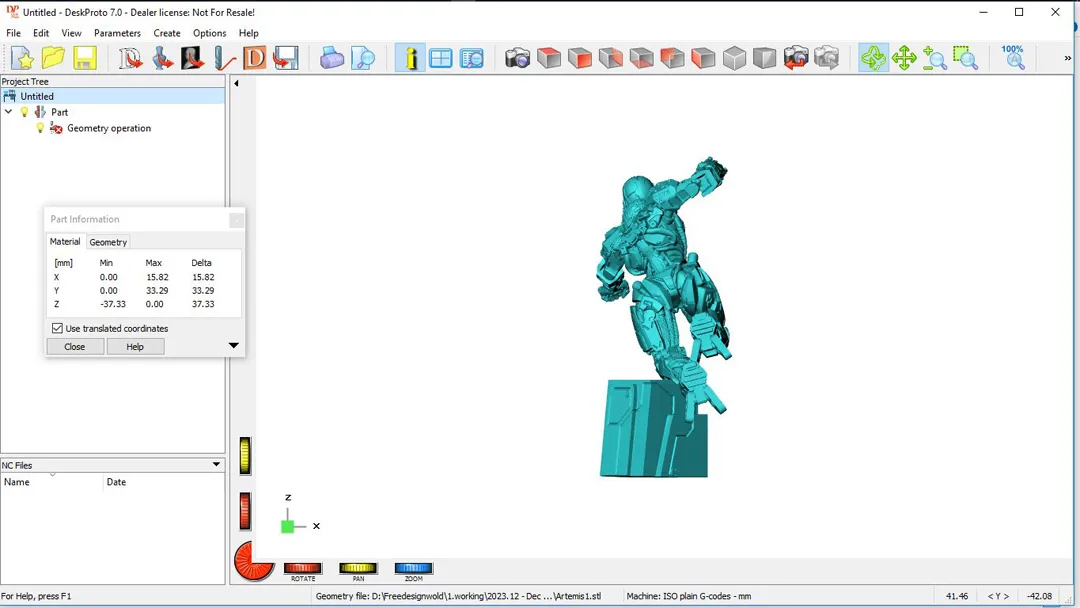Expand the toolbar overflow chevron

point(1068,58)
